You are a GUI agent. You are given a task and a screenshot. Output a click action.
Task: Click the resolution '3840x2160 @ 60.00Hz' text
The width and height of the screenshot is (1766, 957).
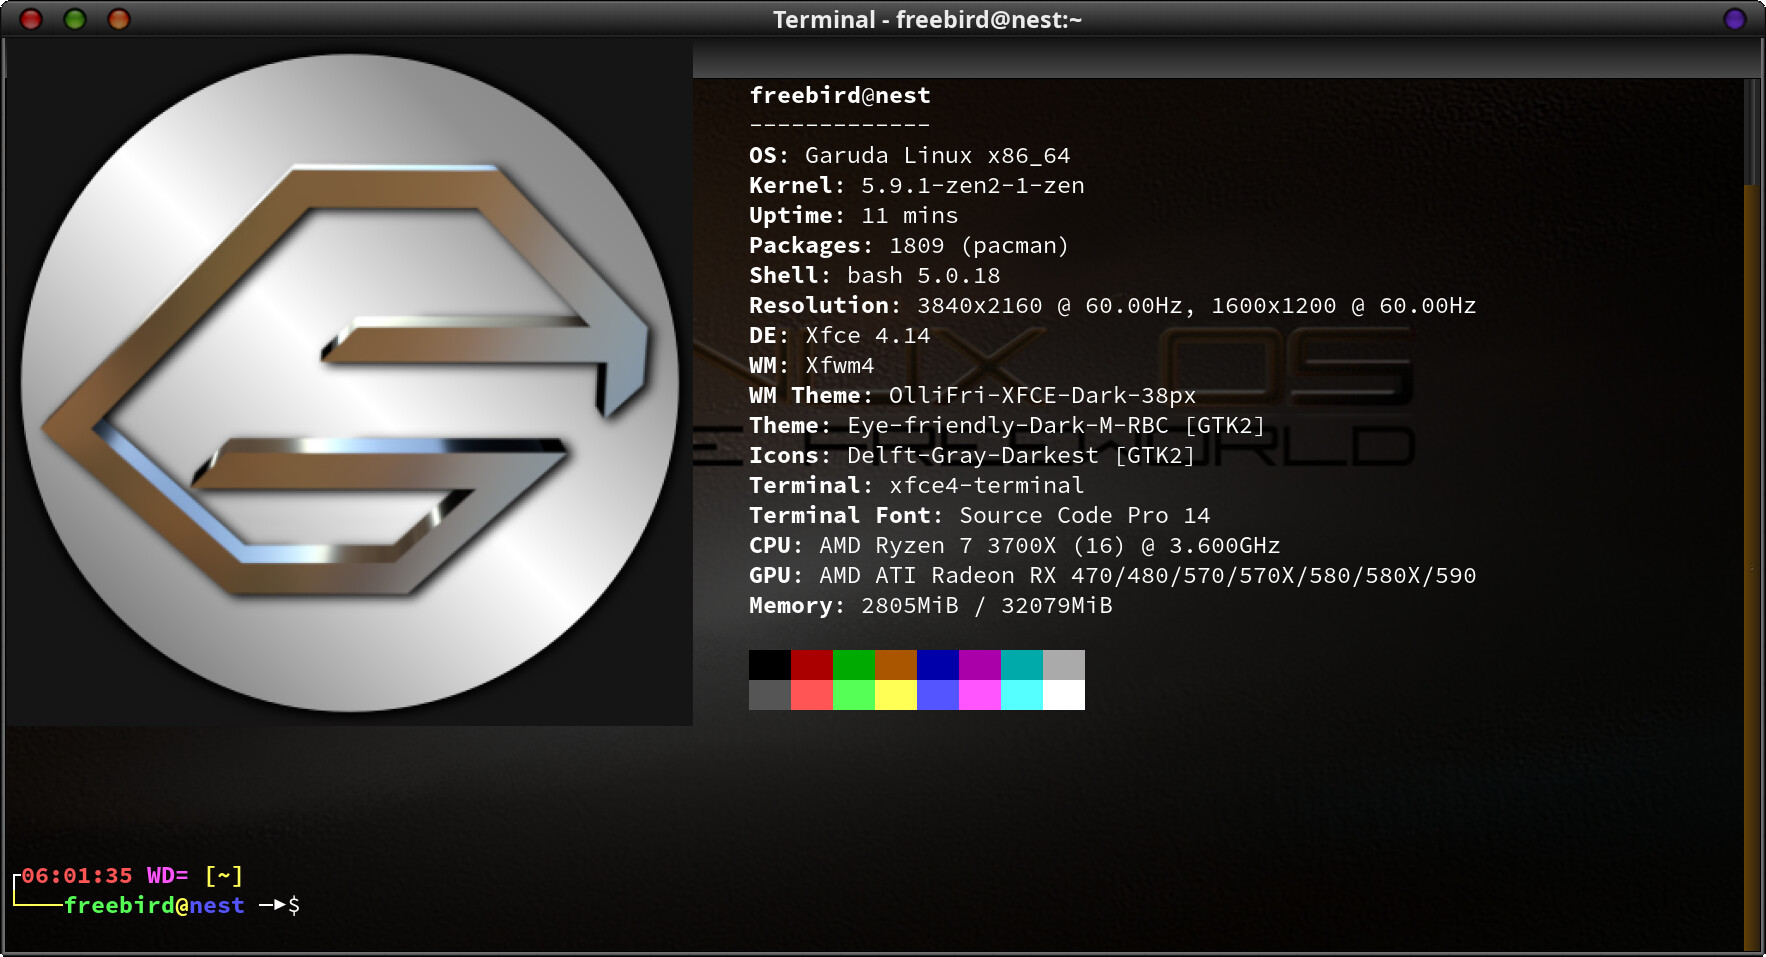1050,306
